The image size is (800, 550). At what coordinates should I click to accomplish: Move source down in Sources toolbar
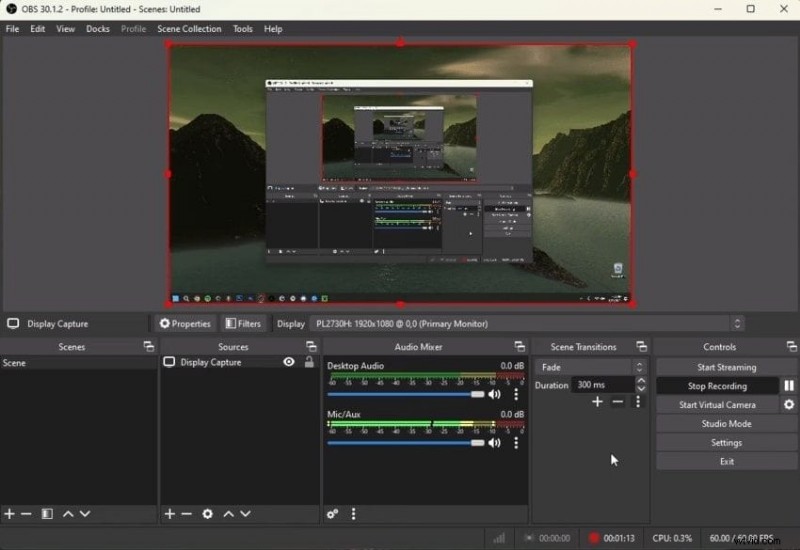[x=245, y=513]
